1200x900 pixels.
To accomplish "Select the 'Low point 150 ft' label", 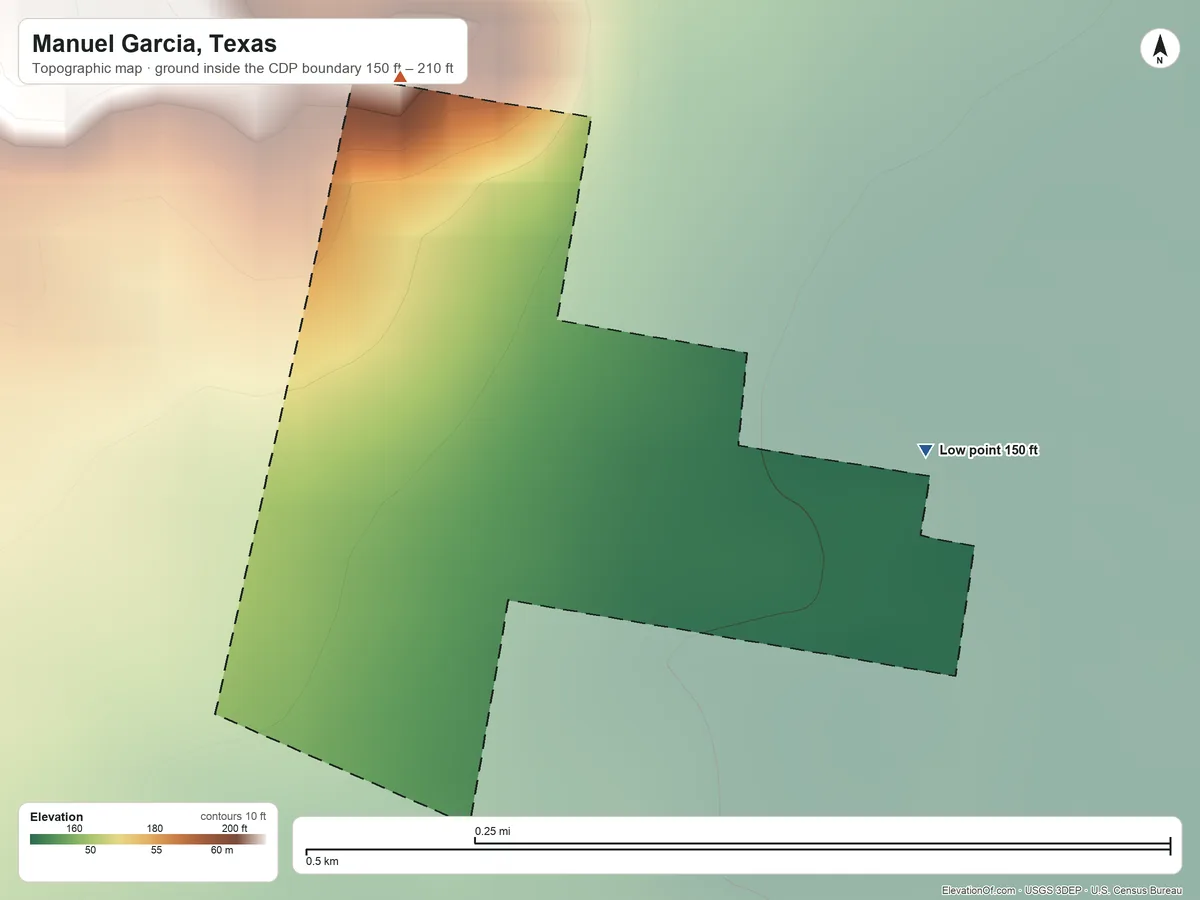I will point(989,451).
